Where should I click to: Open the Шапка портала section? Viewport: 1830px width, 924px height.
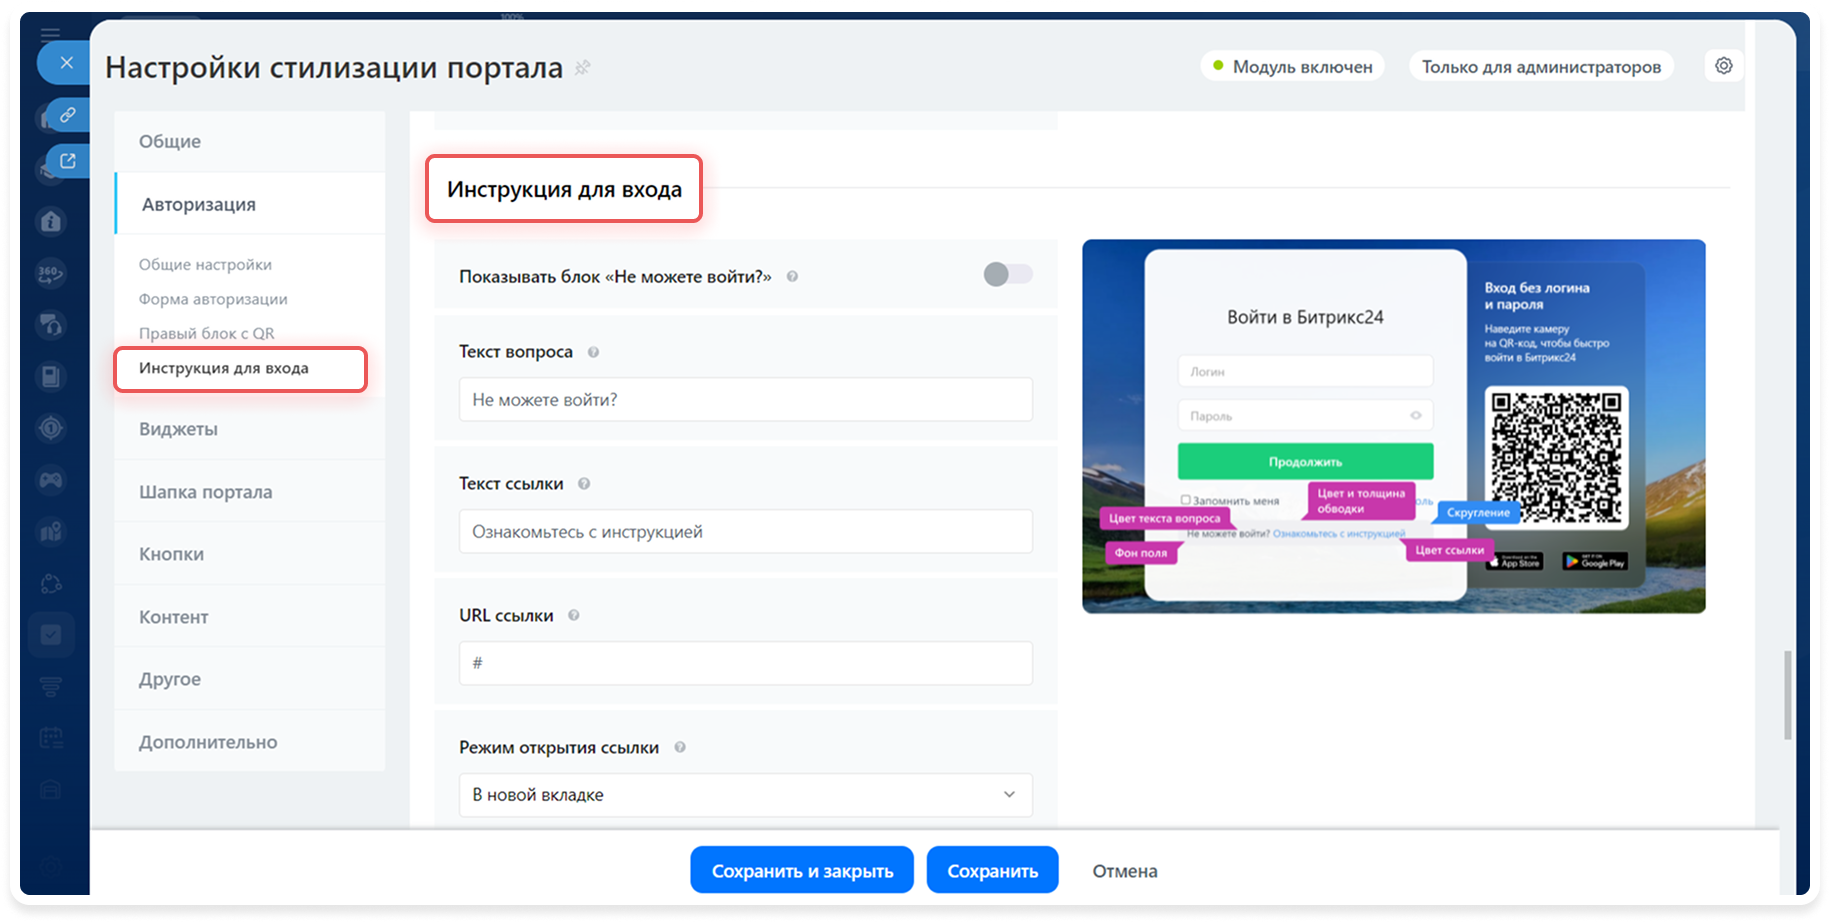pyautogui.click(x=250, y=492)
